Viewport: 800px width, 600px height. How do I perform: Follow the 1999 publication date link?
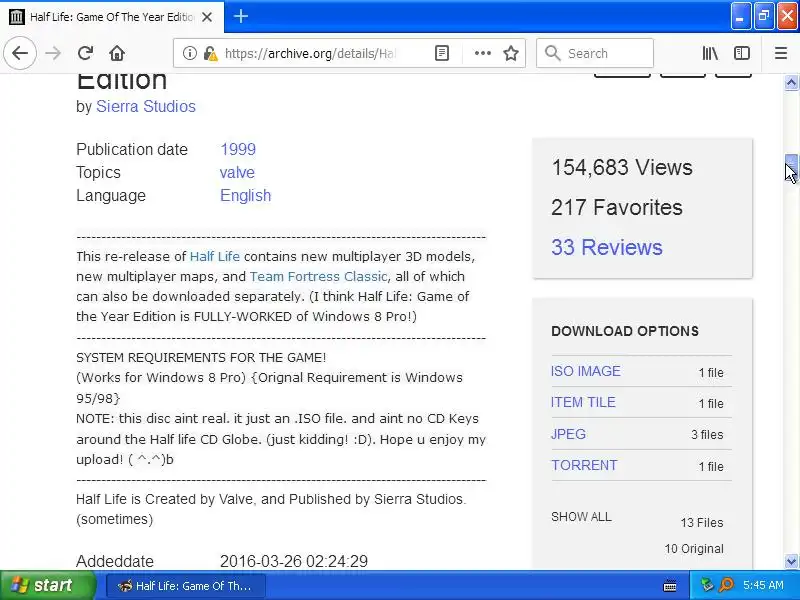[x=238, y=149]
